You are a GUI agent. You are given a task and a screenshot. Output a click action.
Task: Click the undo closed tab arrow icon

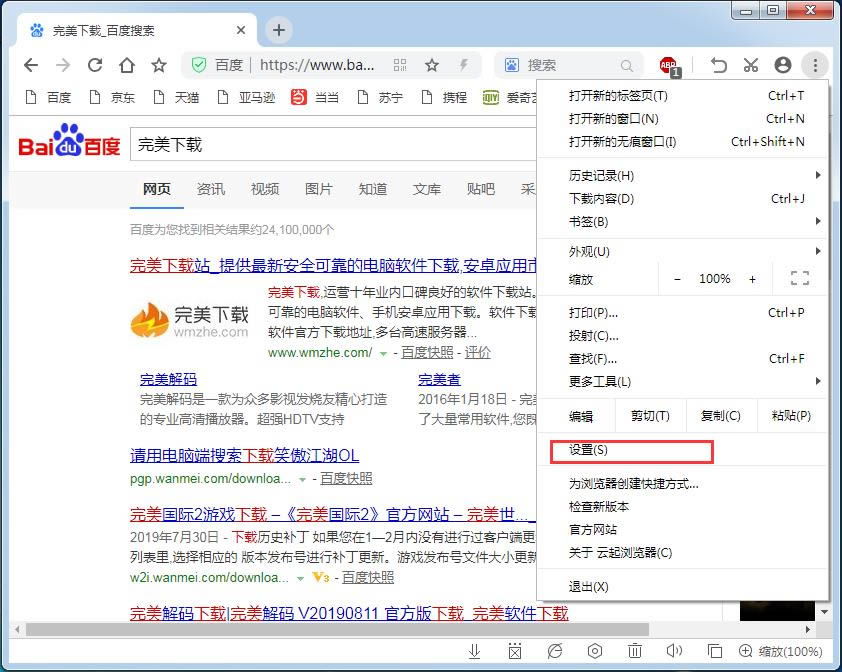[x=718, y=65]
